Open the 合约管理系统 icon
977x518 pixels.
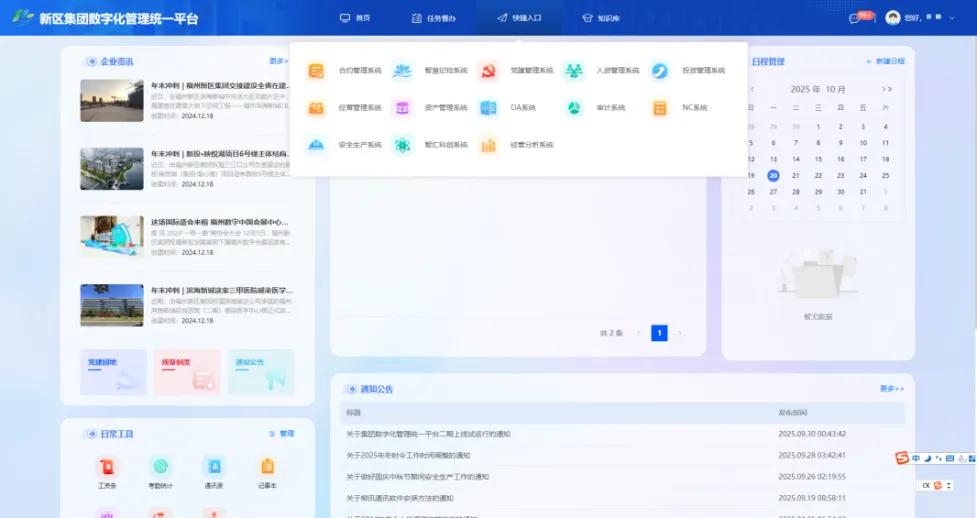[x=316, y=71]
